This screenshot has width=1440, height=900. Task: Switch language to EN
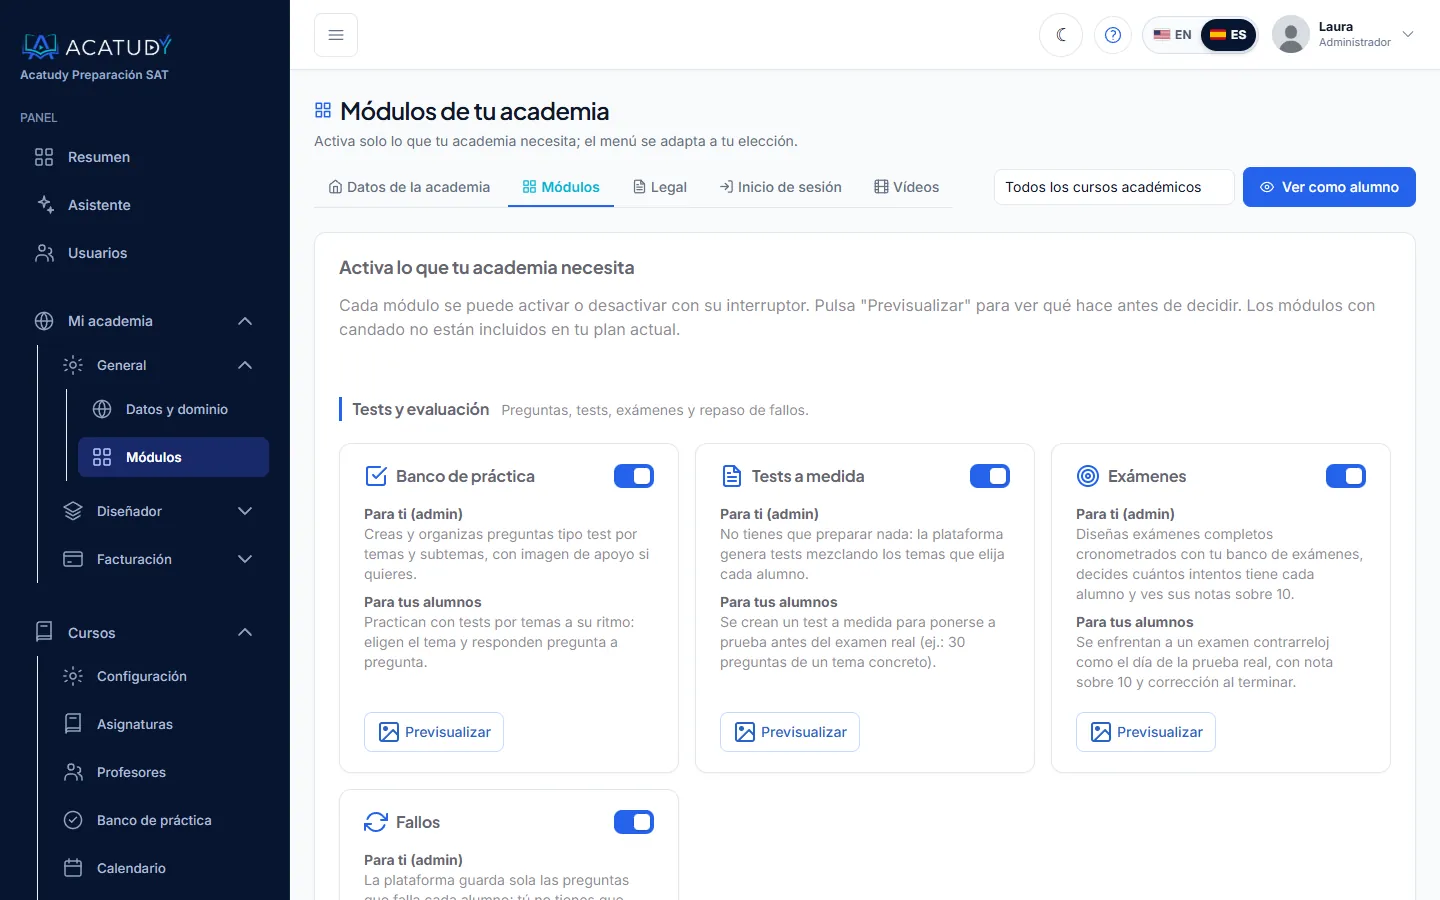(1172, 35)
